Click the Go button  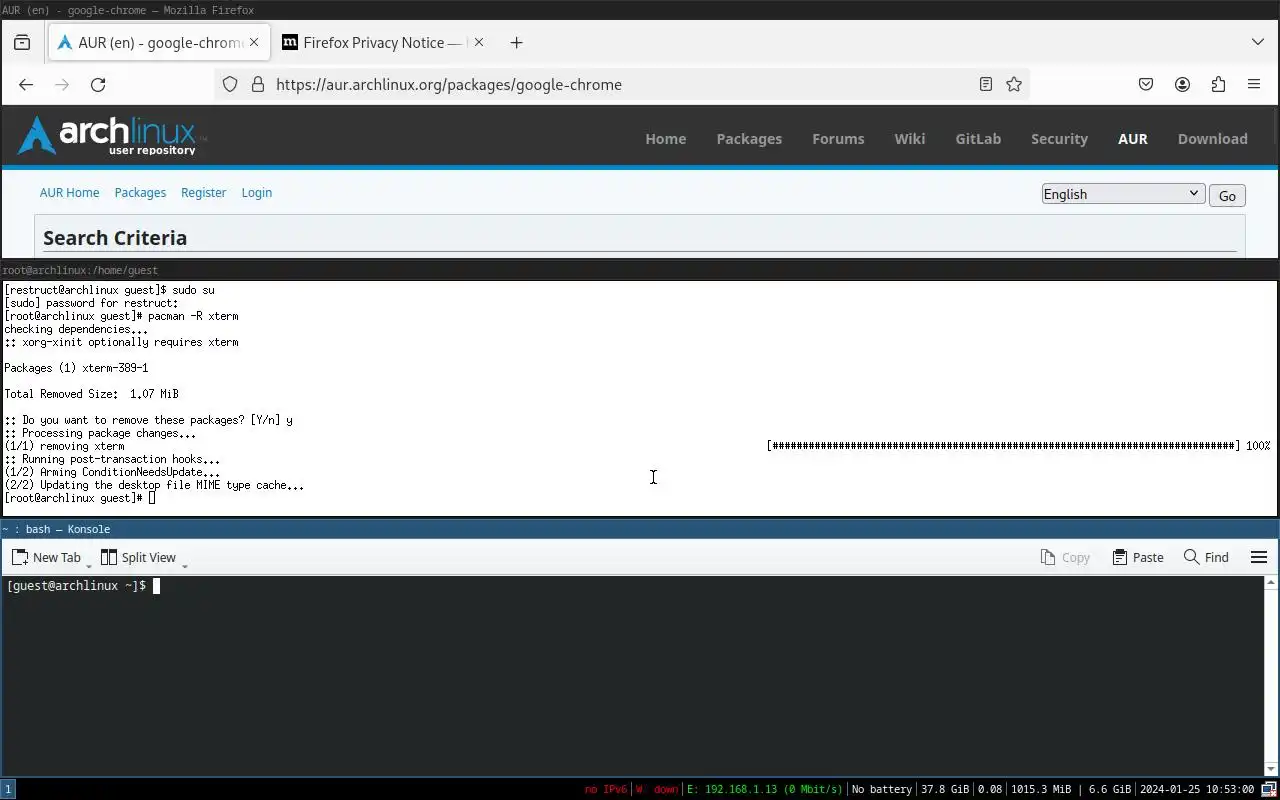click(x=1227, y=196)
